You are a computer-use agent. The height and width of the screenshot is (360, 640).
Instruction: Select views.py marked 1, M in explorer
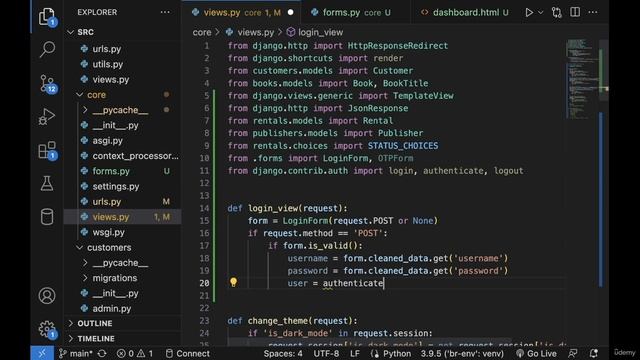tap(122, 217)
